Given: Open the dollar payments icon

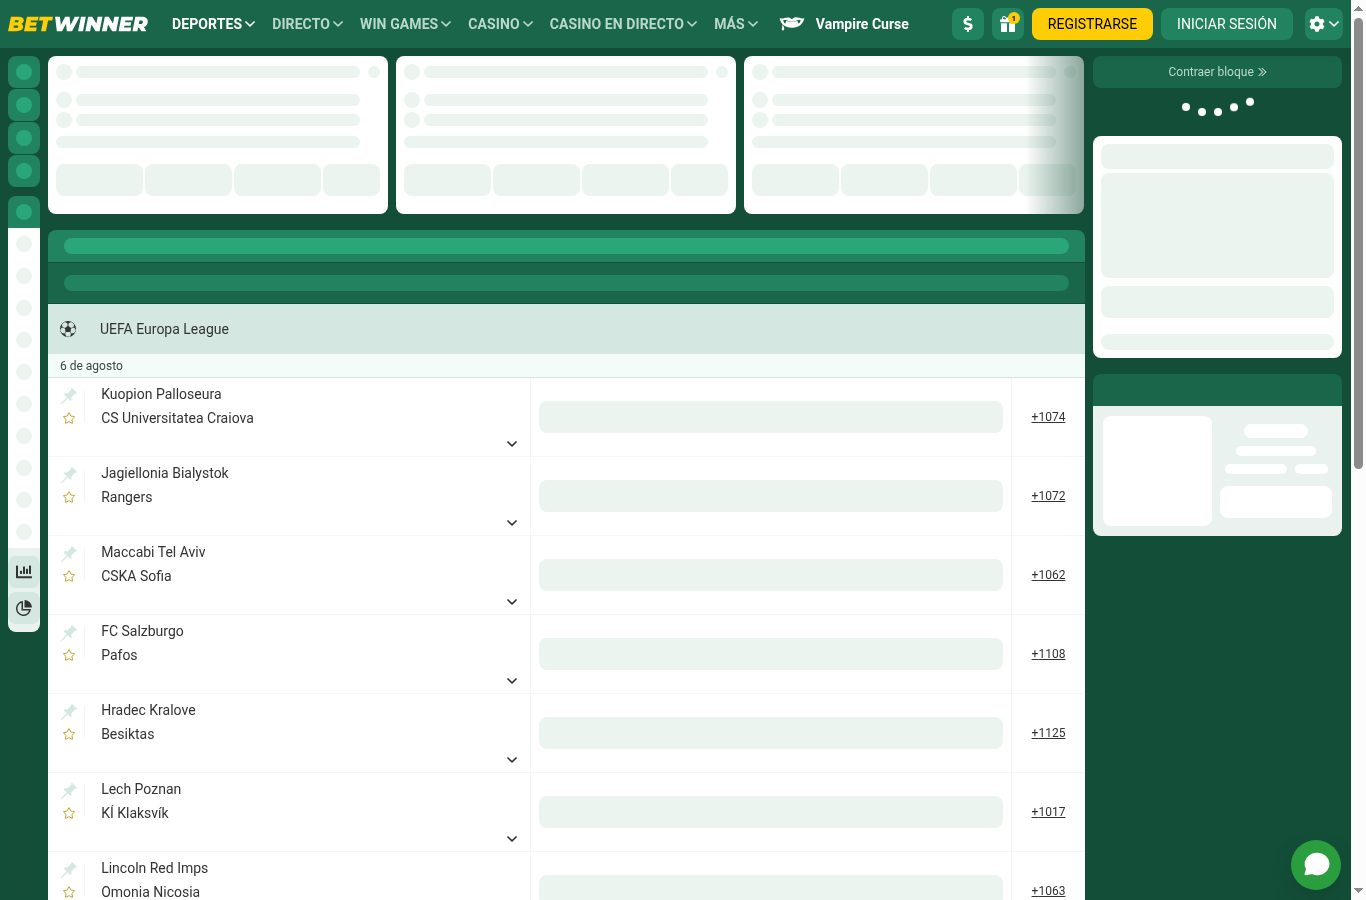Looking at the screenshot, I should tap(968, 24).
